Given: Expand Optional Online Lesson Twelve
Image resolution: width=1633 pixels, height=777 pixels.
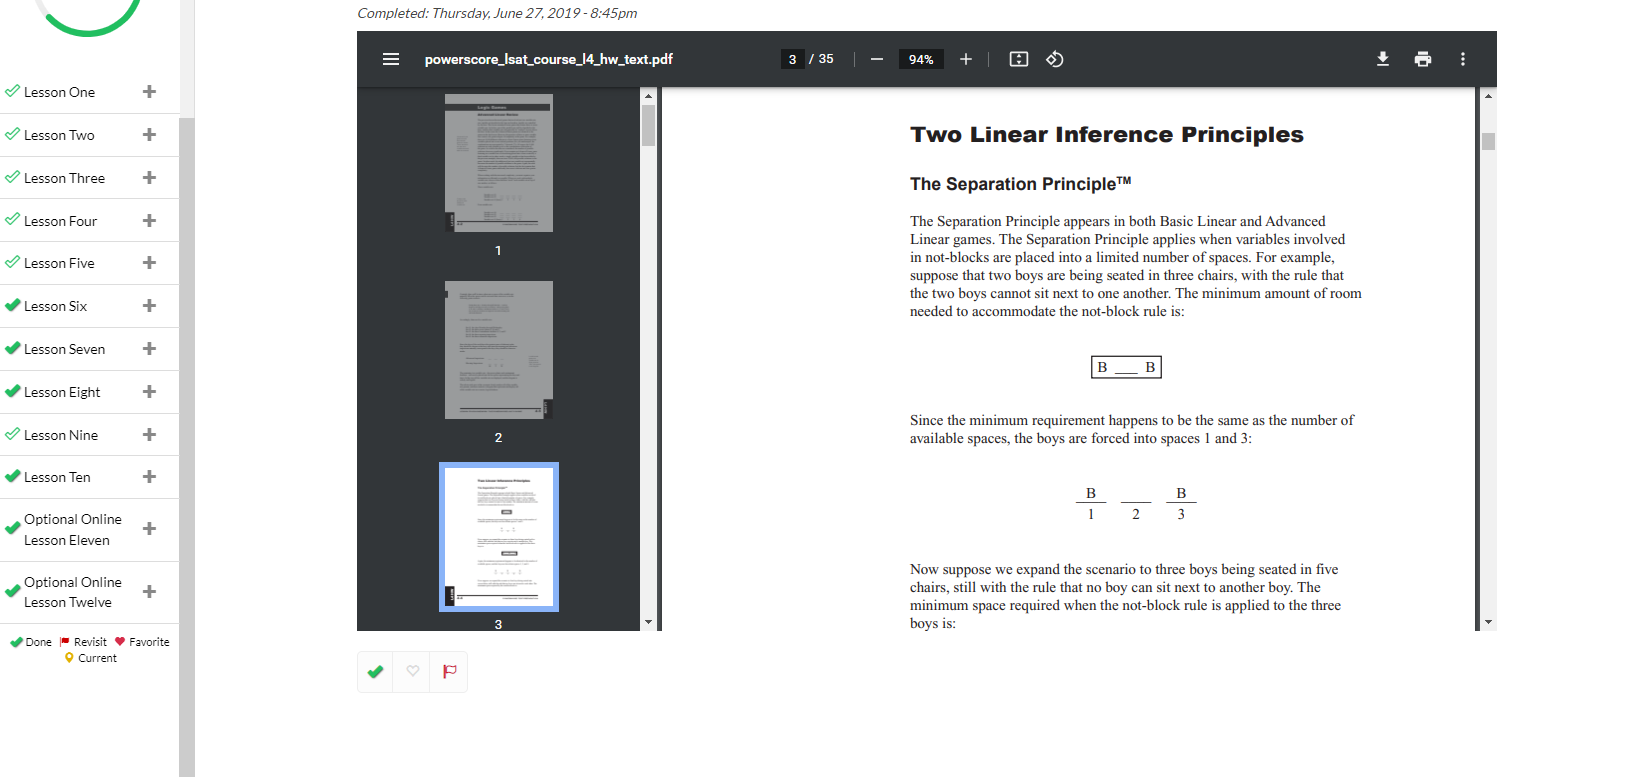Looking at the screenshot, I should pos(149,592).
